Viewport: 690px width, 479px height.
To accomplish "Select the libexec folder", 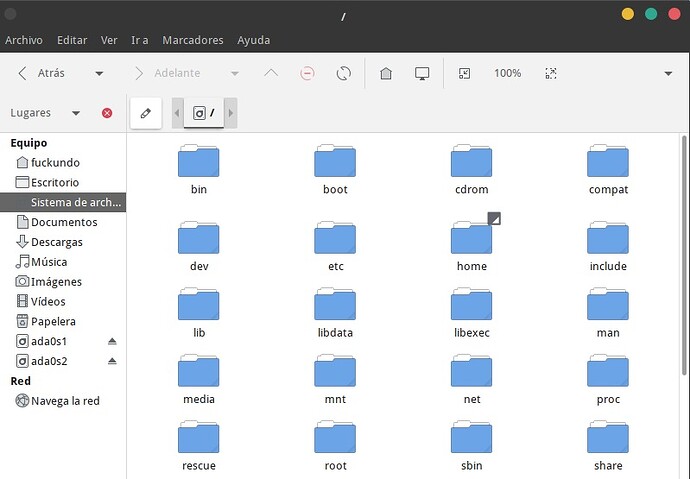I will click(471, 313).
